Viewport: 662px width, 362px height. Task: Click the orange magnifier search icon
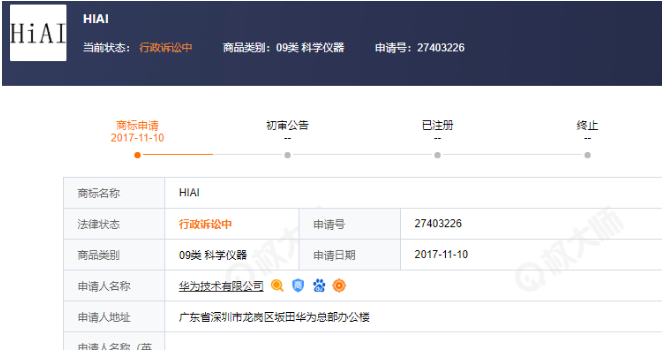click(277, 286)
